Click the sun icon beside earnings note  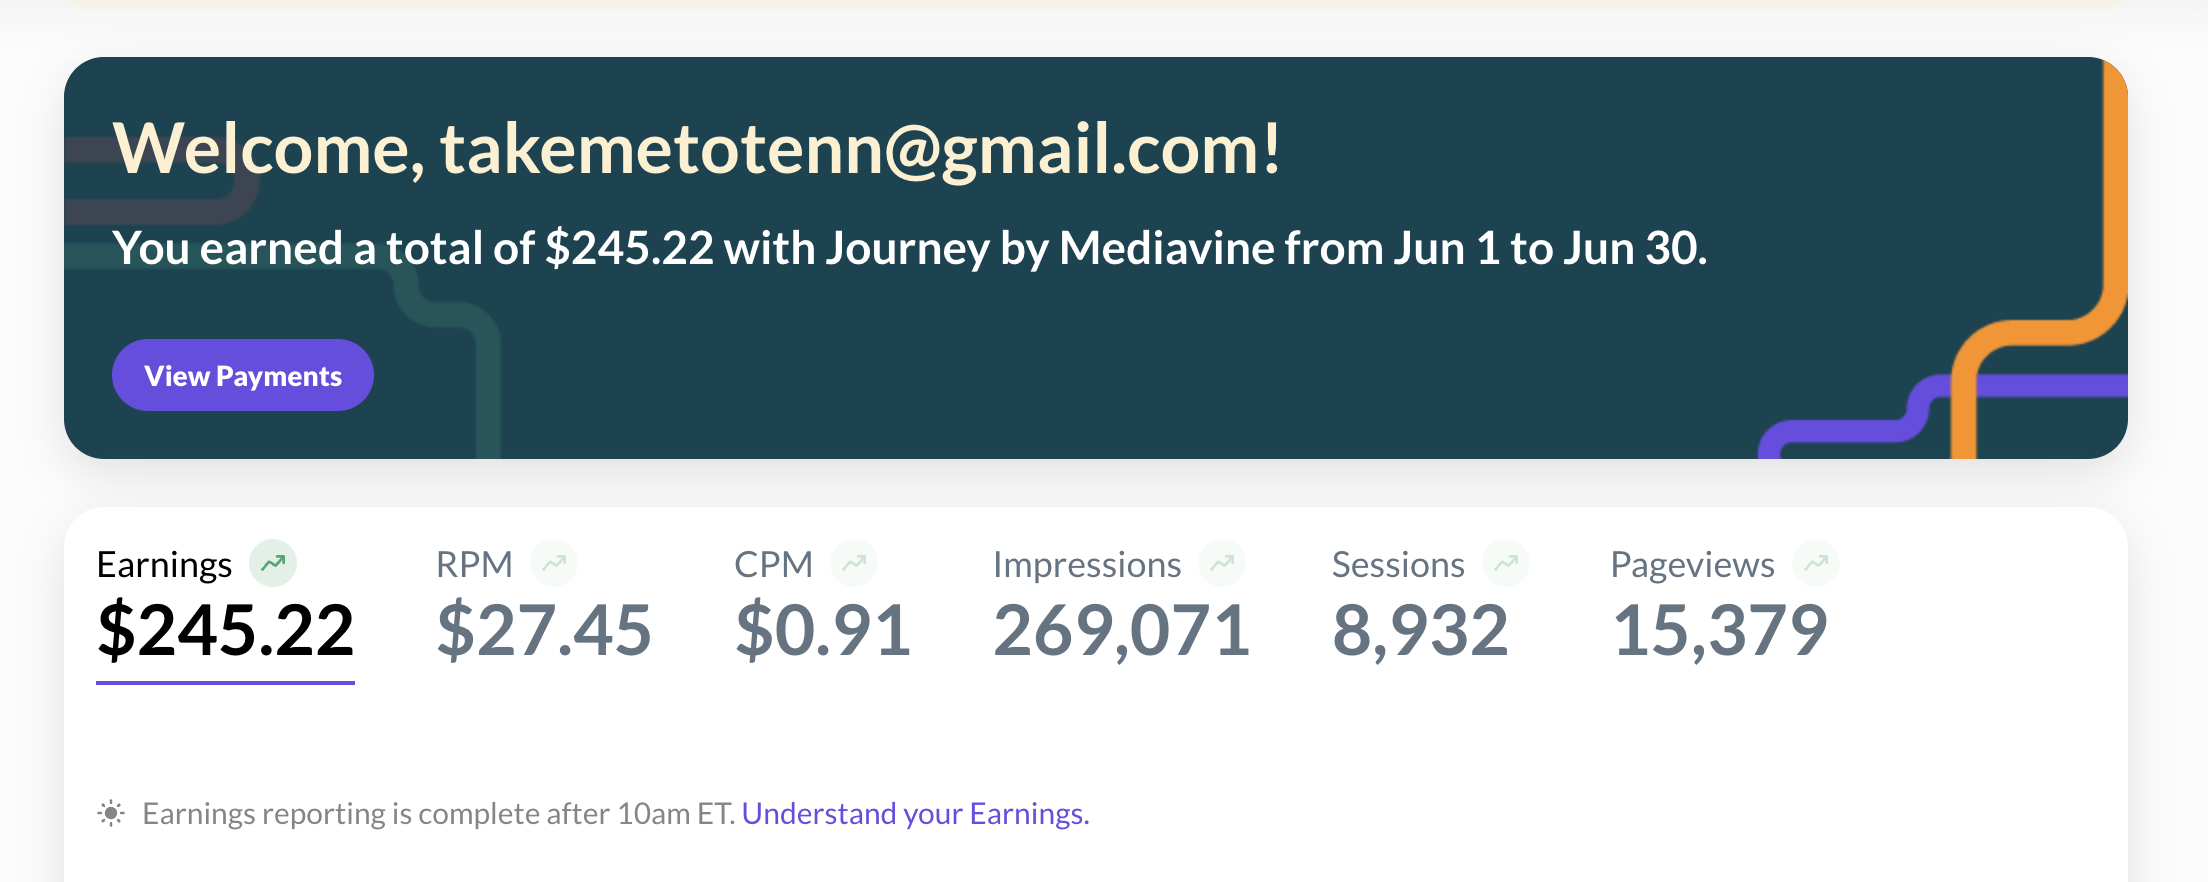(111, 813)
